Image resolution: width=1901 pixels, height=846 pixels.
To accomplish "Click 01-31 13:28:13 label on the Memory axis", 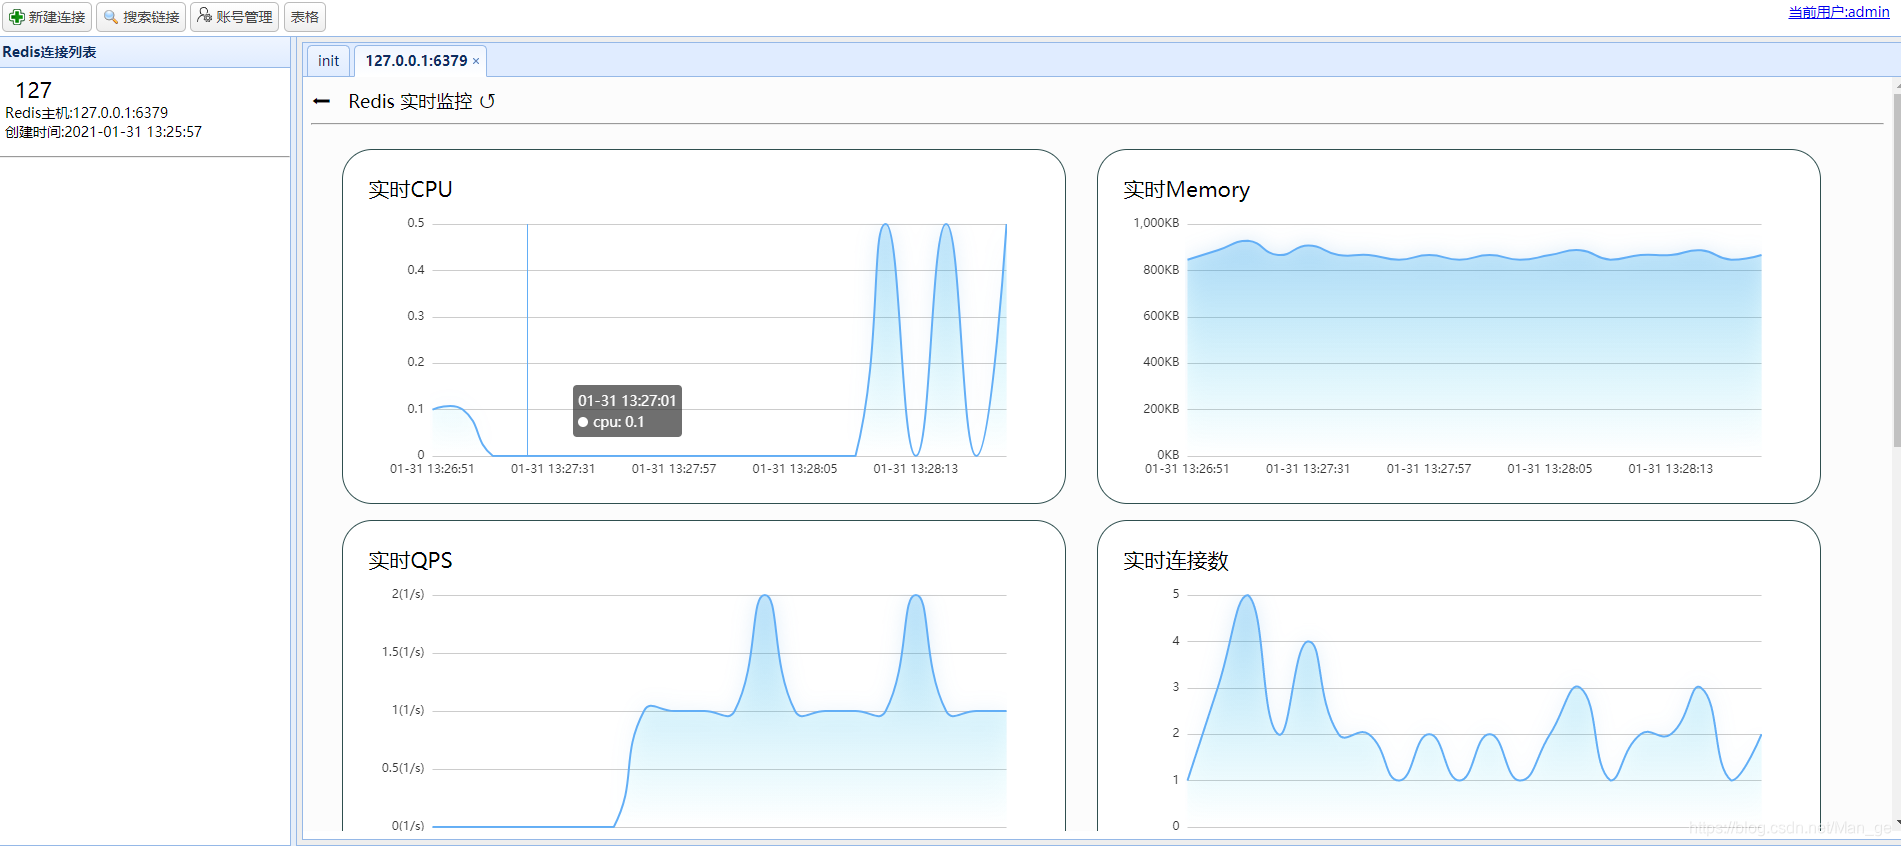I will [x=1670, y=469].
